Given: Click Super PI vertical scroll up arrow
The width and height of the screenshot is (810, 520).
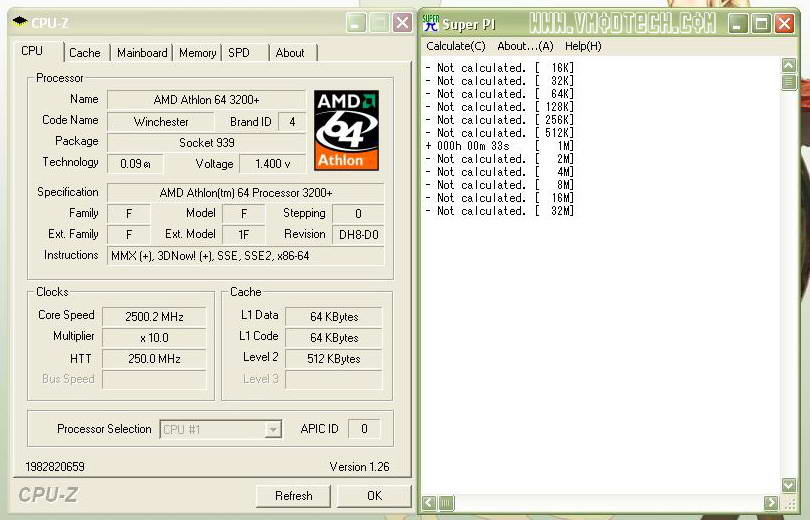Looking at the screenshot, I should [789, 66].
